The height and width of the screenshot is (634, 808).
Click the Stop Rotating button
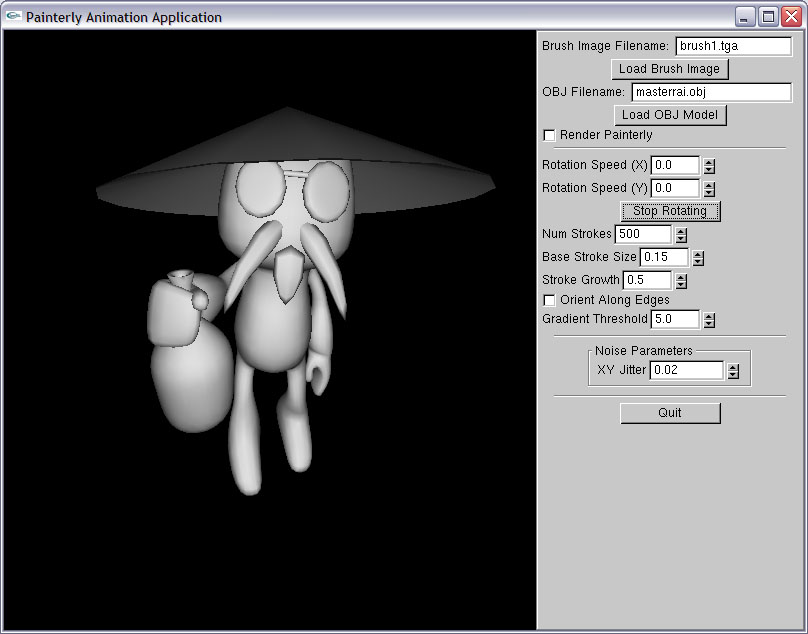669,211
